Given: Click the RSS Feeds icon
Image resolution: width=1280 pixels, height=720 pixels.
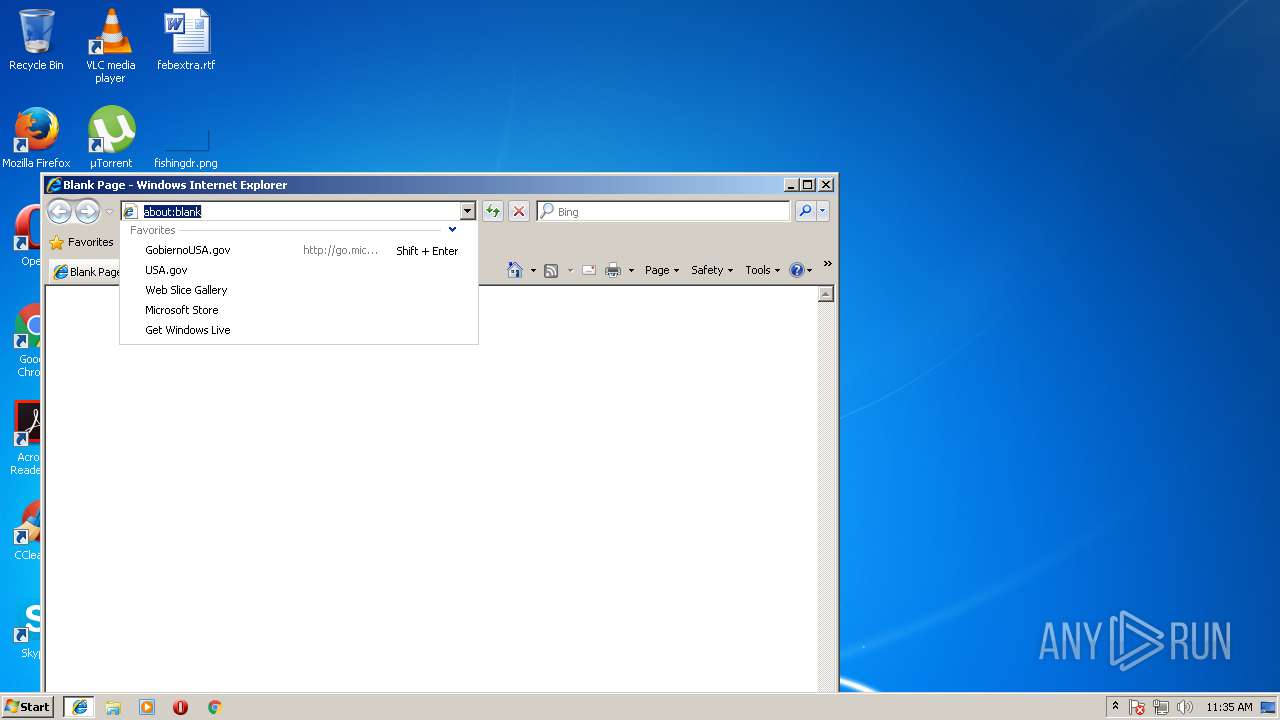Looking at the screenshot, I should 551,270.
